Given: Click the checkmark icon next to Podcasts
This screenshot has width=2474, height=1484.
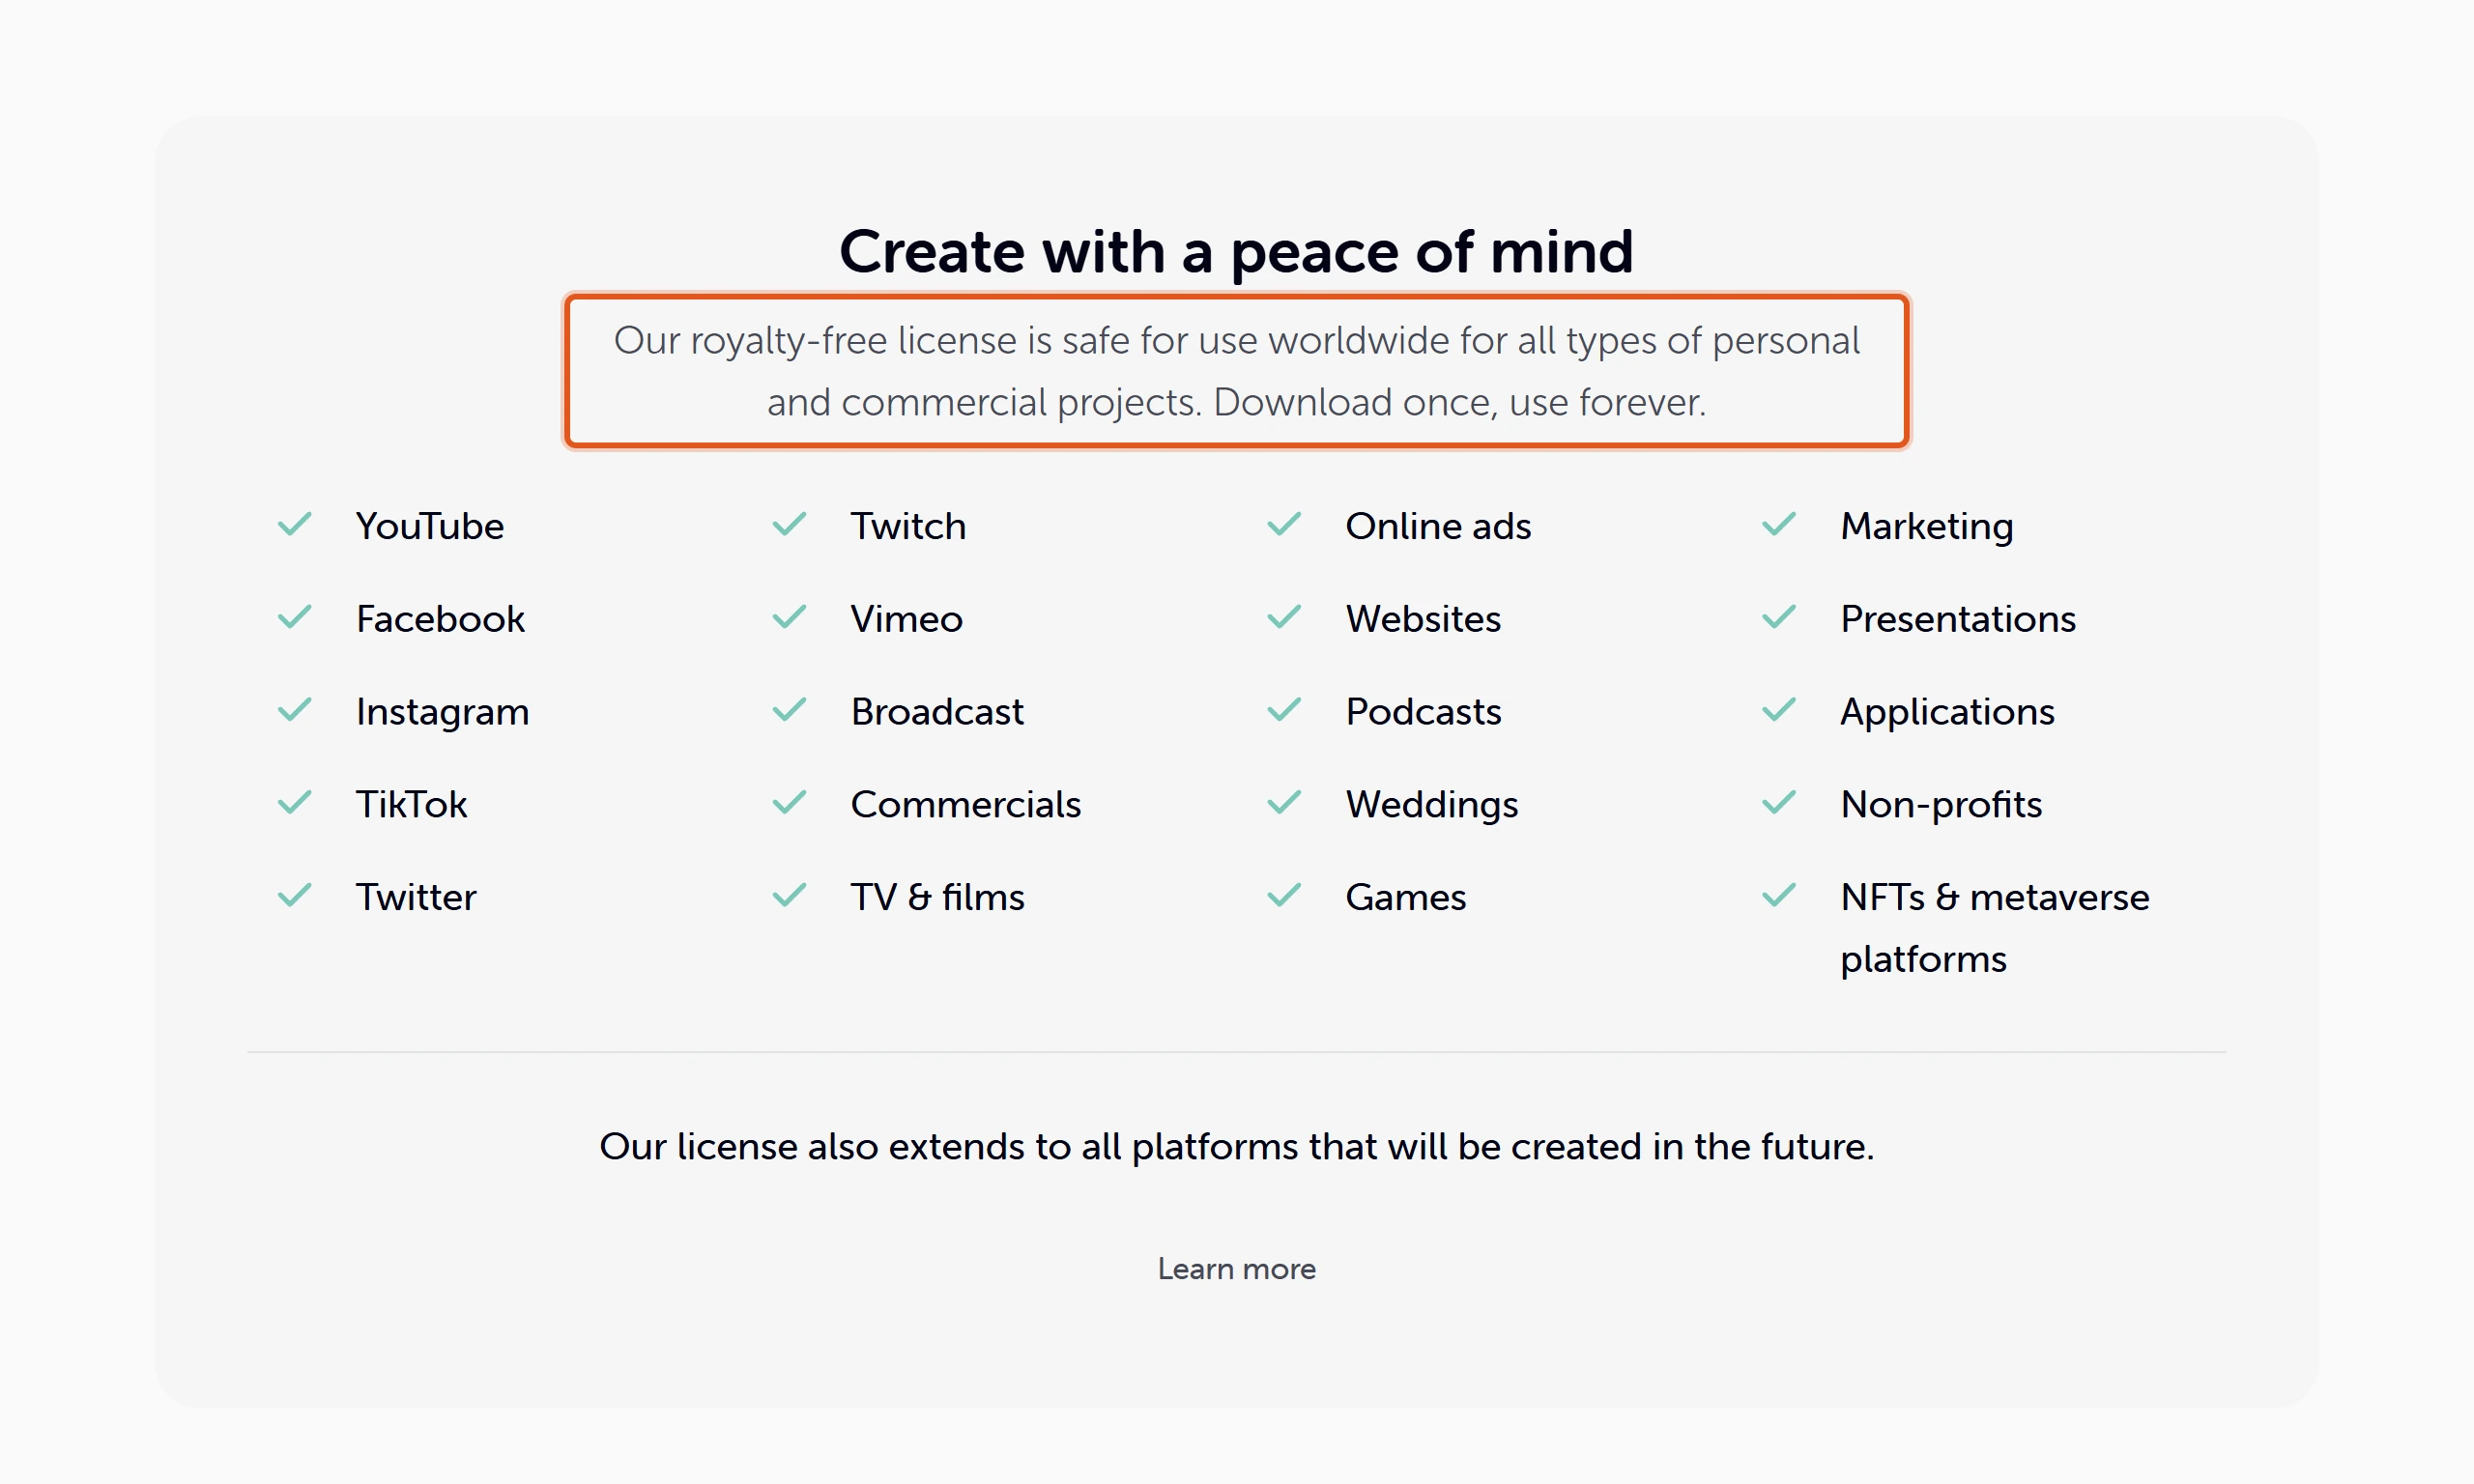Looking at the screenshot, I should coord(1284,710).
